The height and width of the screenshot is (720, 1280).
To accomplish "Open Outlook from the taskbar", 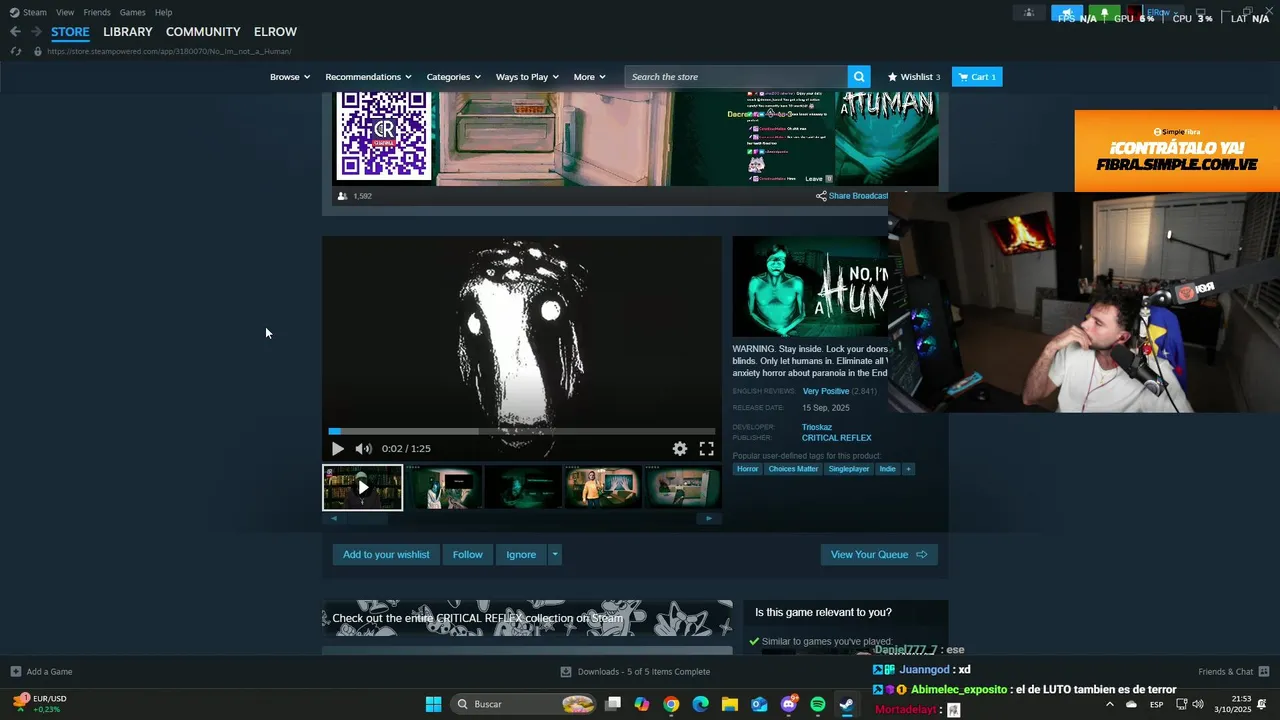I will [759, 704].
